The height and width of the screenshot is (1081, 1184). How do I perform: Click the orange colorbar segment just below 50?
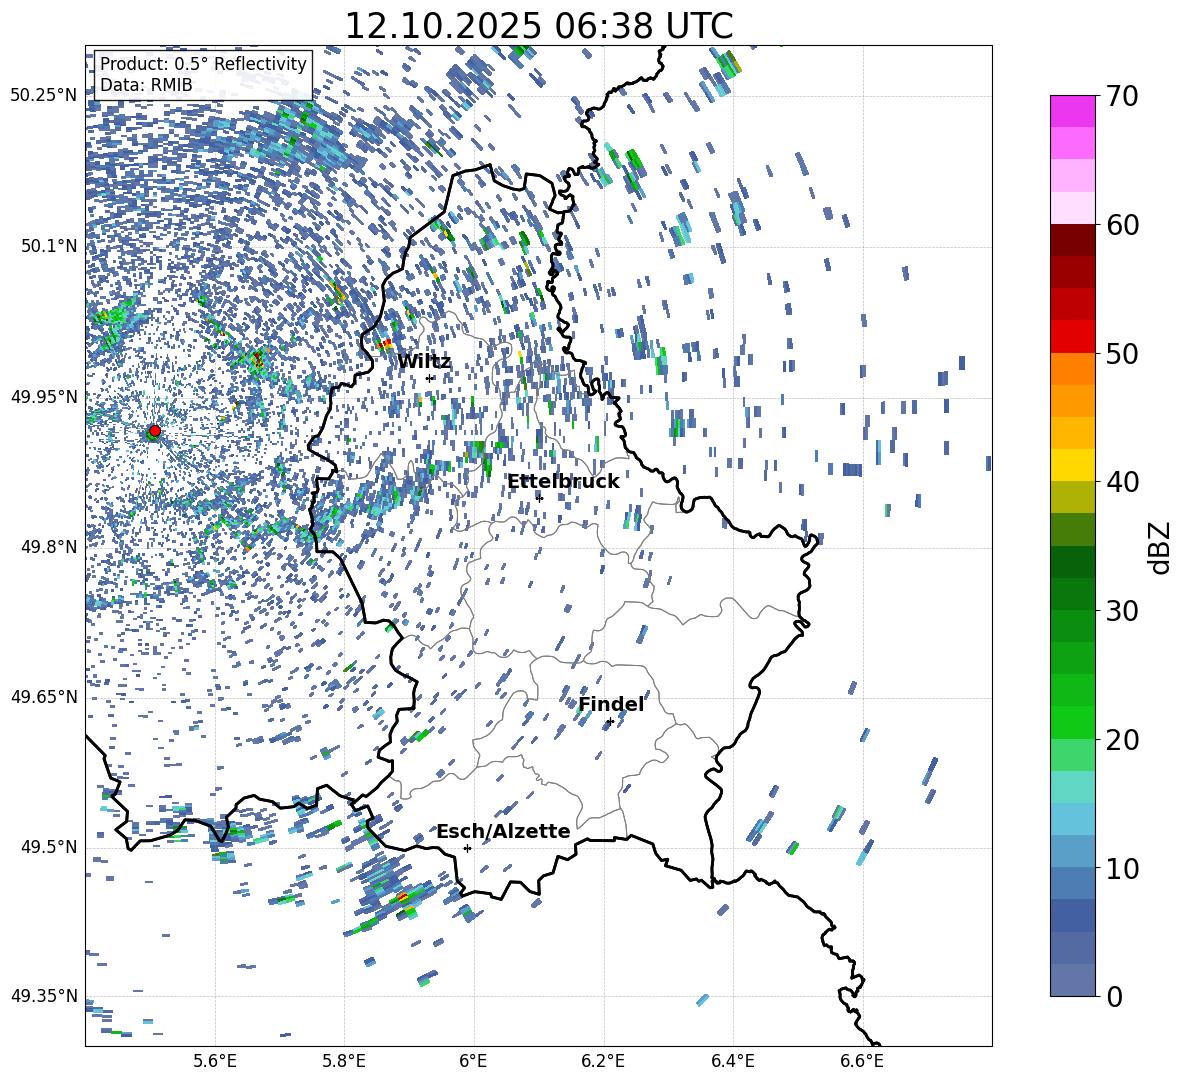(1072, 368)
